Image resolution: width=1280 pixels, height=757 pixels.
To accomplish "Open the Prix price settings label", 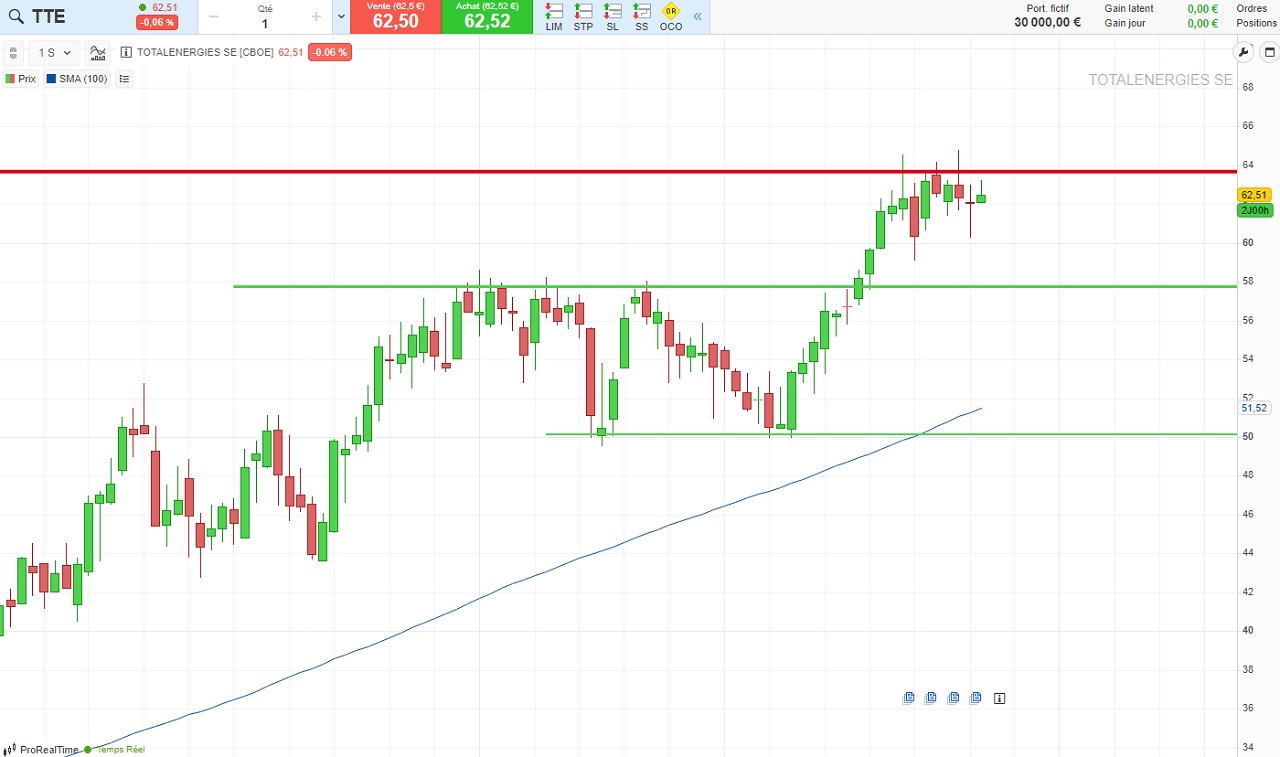I will (26, 78).
